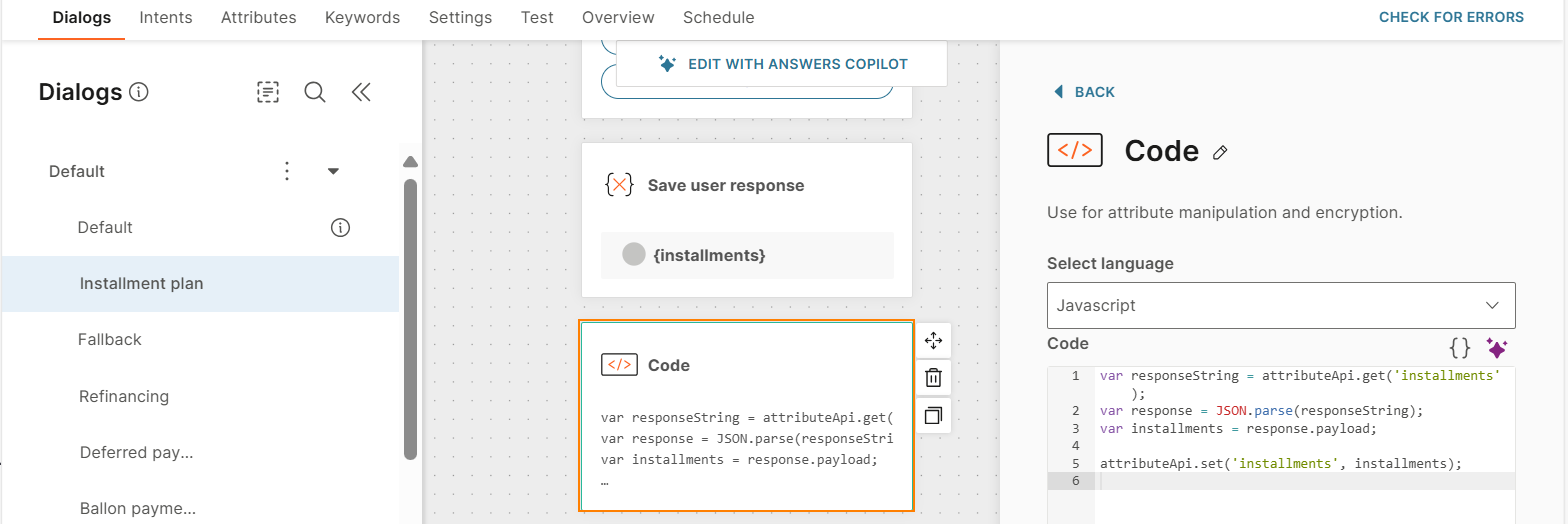Switch to the Intents tab
The width and height of the screenshot is (1568, 524).
[166, 18]
